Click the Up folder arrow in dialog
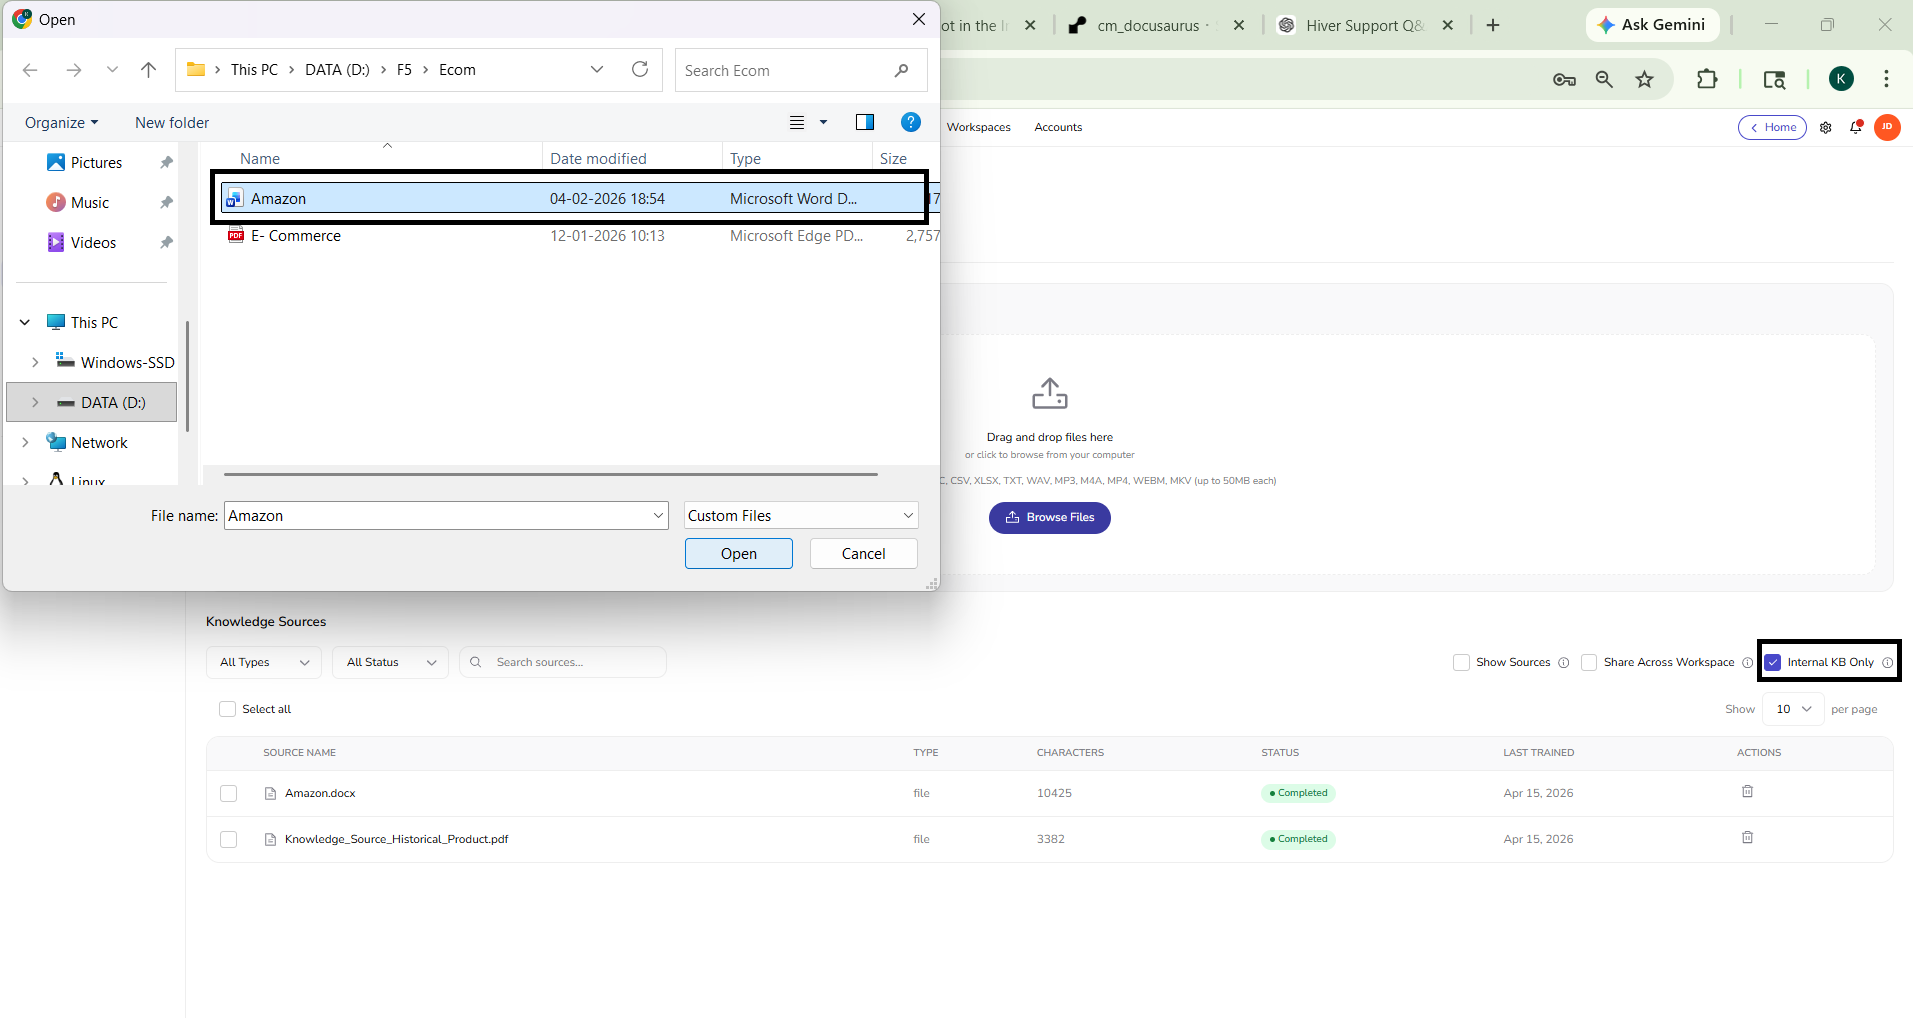The width and height of the screenshot is (1913, 1018). pyautogui.click(x=148, y=70)
